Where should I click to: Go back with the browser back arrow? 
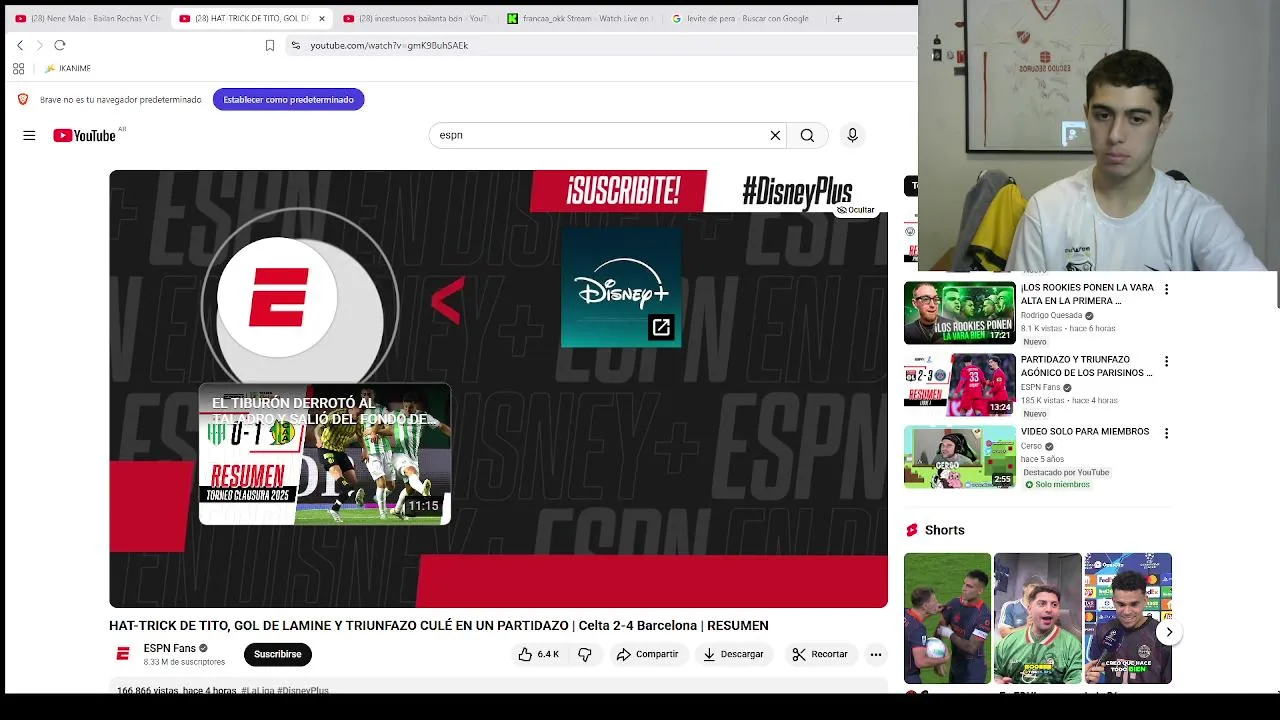(x=20, y=45)
